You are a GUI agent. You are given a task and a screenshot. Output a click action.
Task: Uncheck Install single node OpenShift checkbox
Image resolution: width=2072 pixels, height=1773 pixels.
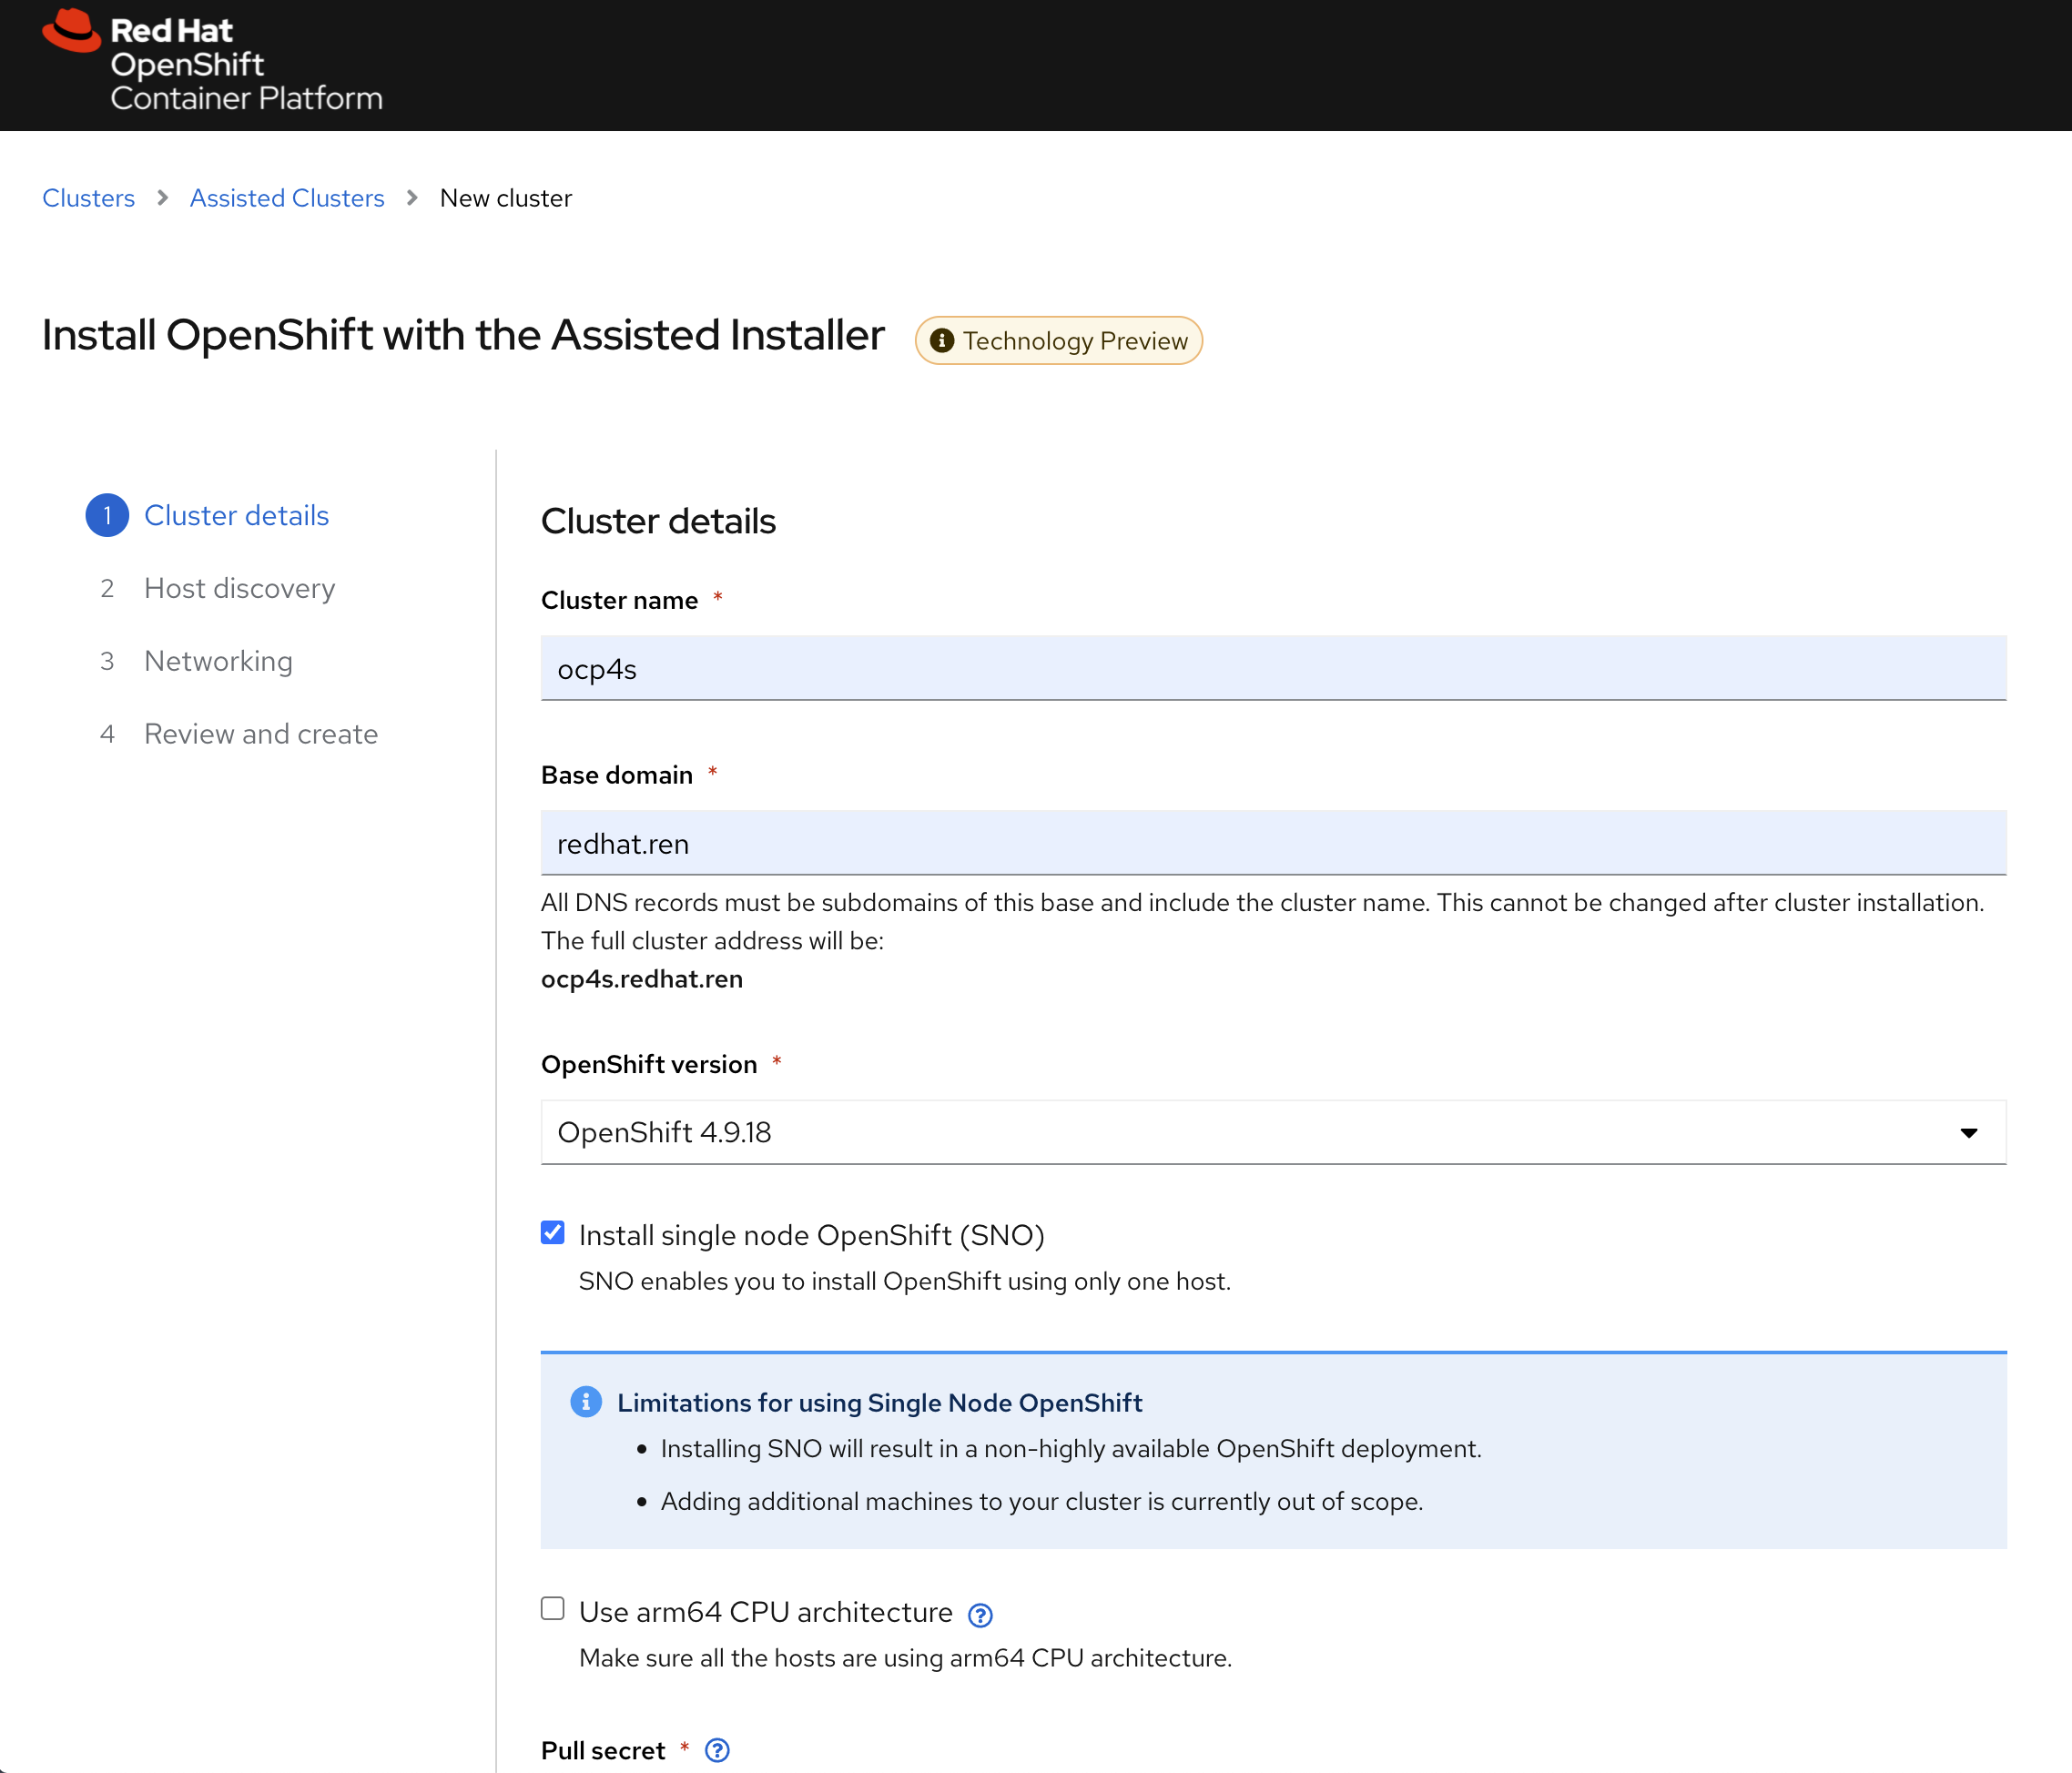tap(553, 1232)
